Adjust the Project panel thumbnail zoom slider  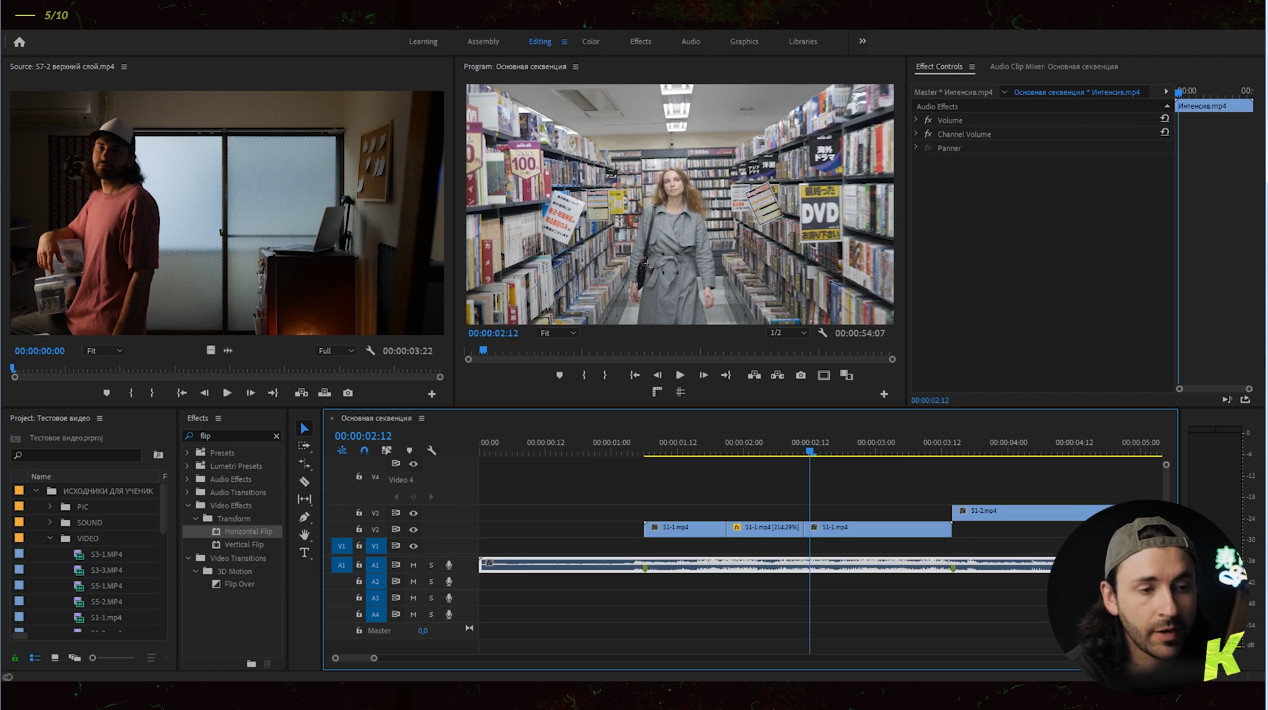93,658
